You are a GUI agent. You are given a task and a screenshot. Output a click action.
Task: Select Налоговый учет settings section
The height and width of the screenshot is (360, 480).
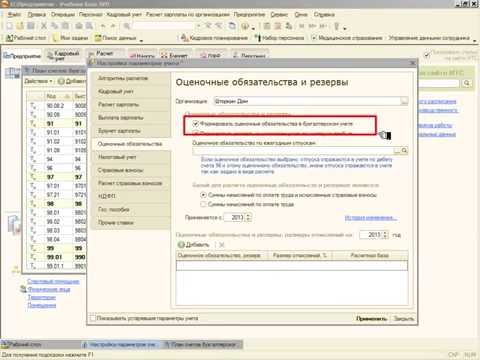click(x=130, y=157)
